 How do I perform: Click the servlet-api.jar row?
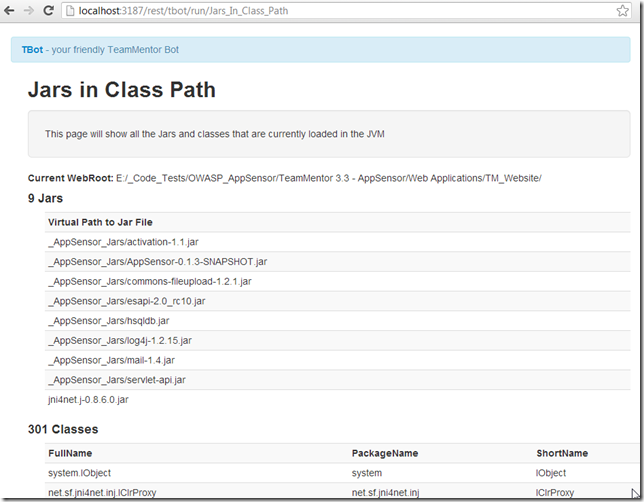(116, 380)
